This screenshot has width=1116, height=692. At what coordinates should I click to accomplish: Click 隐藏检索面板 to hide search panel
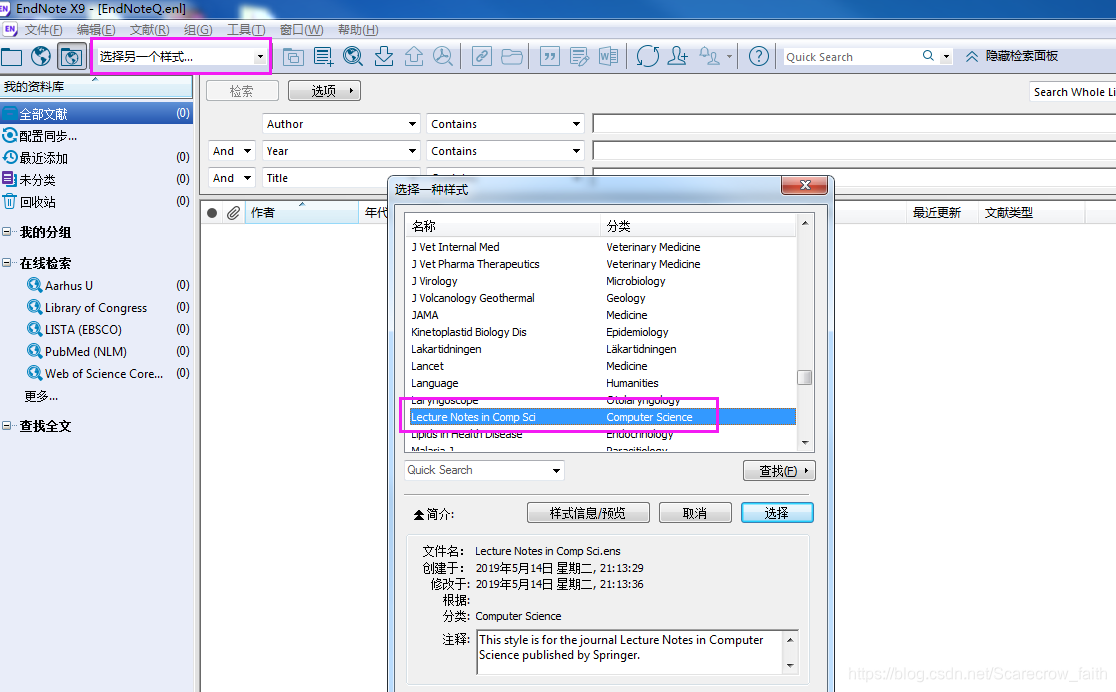tap(1012, 56)
